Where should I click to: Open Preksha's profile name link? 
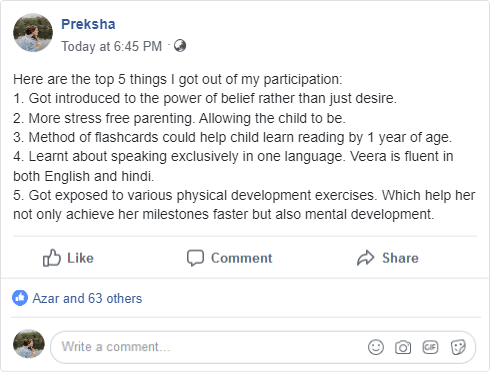[x=88, y=24]
